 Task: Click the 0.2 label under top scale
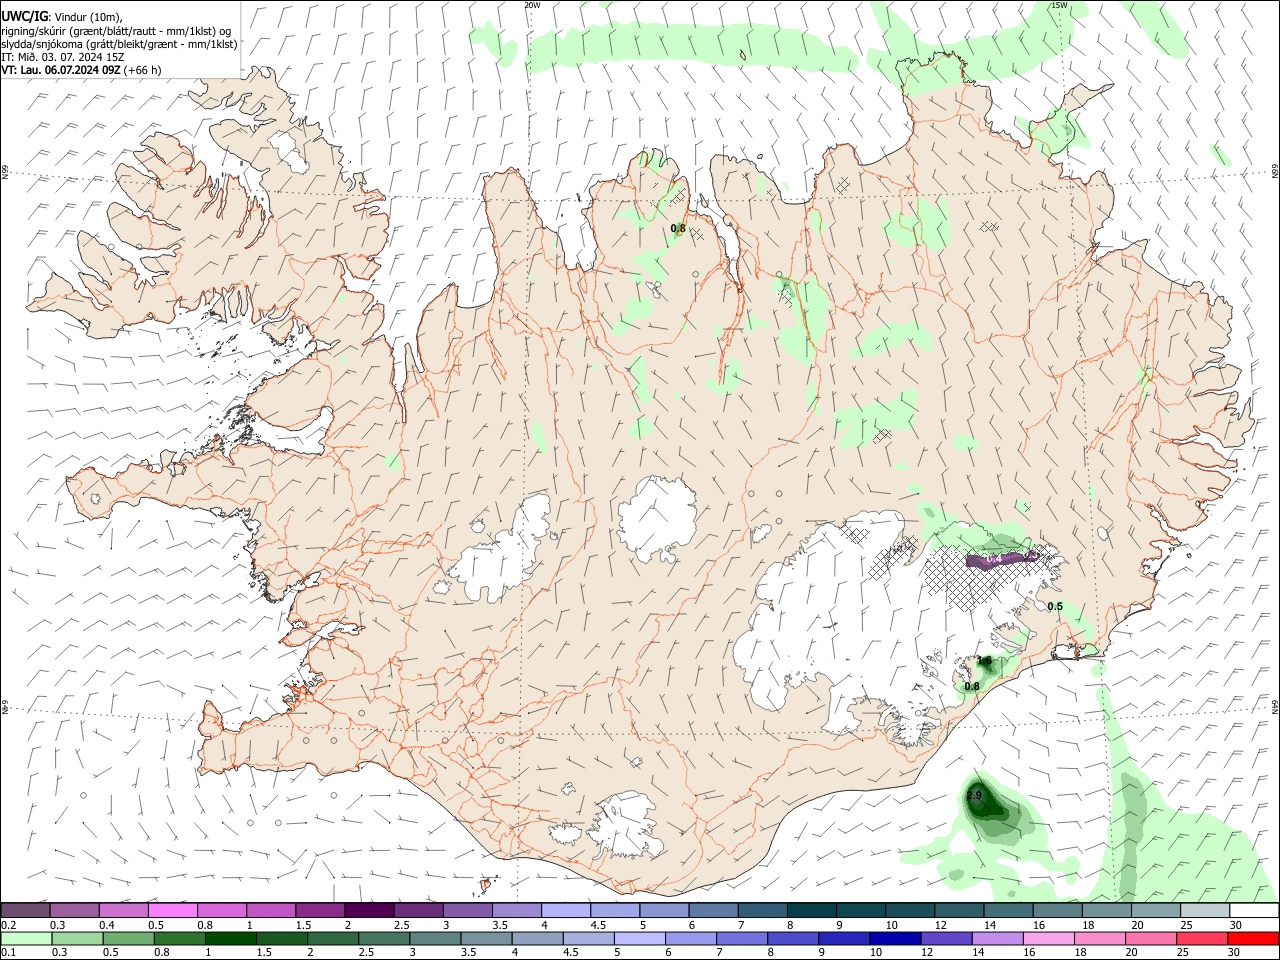[8, 925]
